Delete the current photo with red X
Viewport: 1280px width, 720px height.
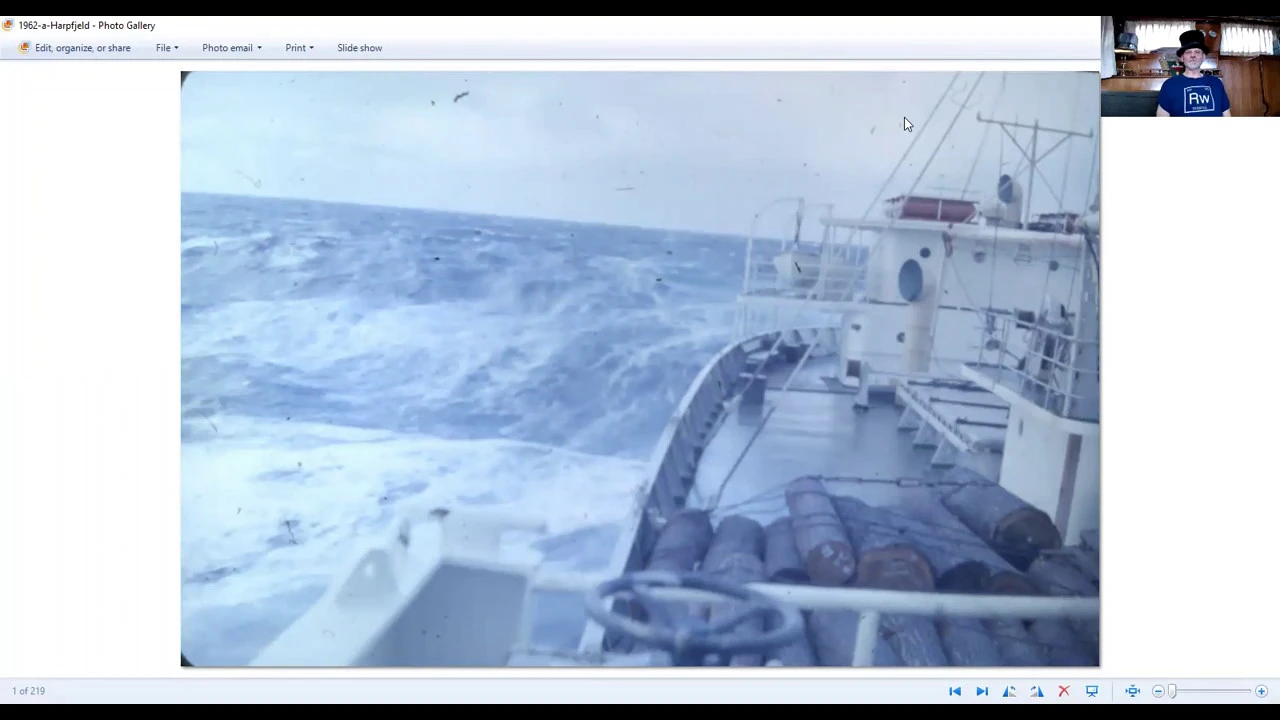pos(1064,691)
